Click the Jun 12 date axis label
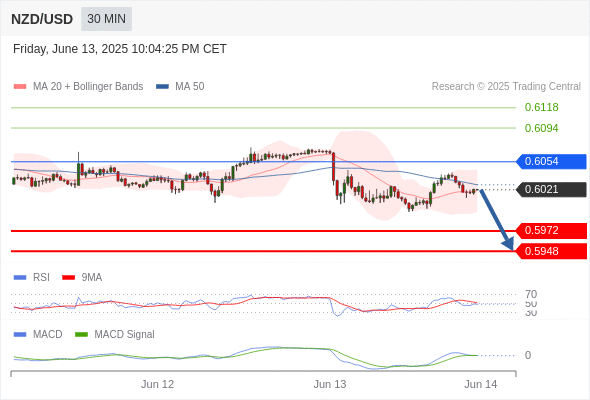590x400 pixels. click(158, 385)
